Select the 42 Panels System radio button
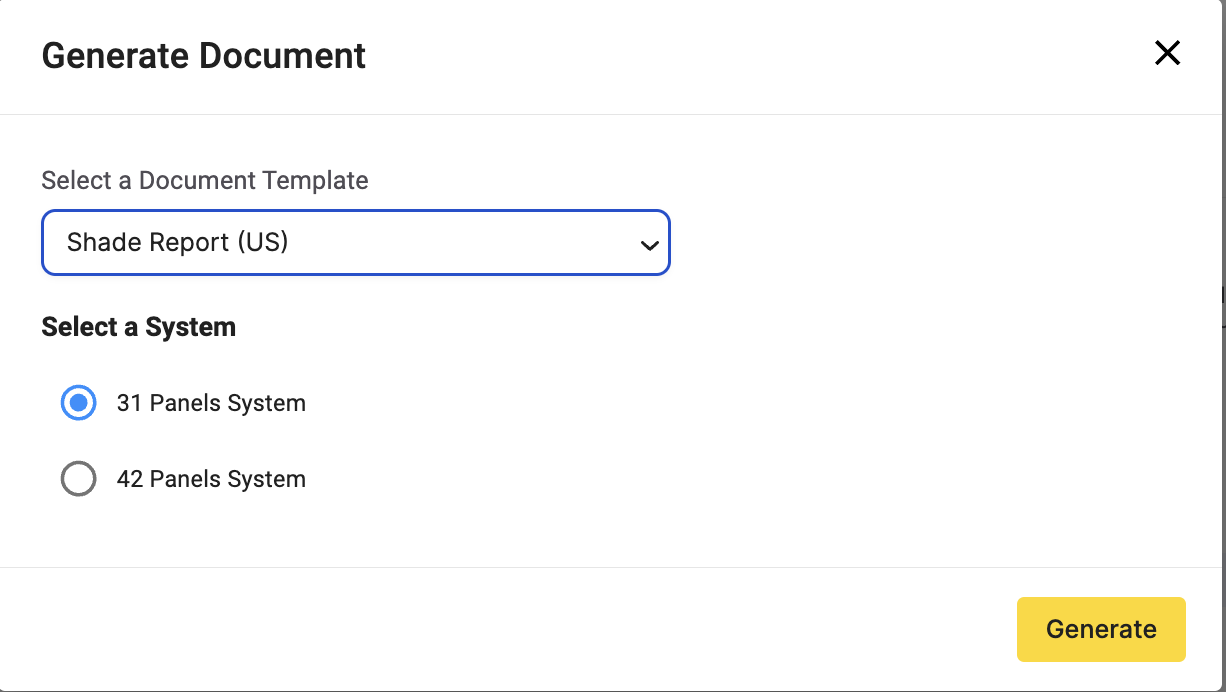The height and width of the screenshot is (692, 1226). click(x=78, y=479)
